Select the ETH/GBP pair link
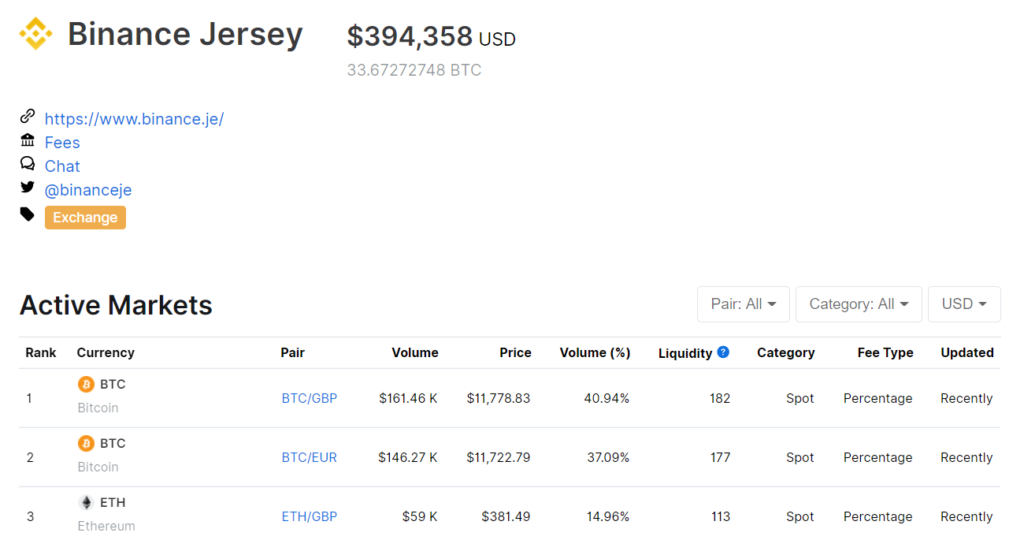 click(309, 517)
